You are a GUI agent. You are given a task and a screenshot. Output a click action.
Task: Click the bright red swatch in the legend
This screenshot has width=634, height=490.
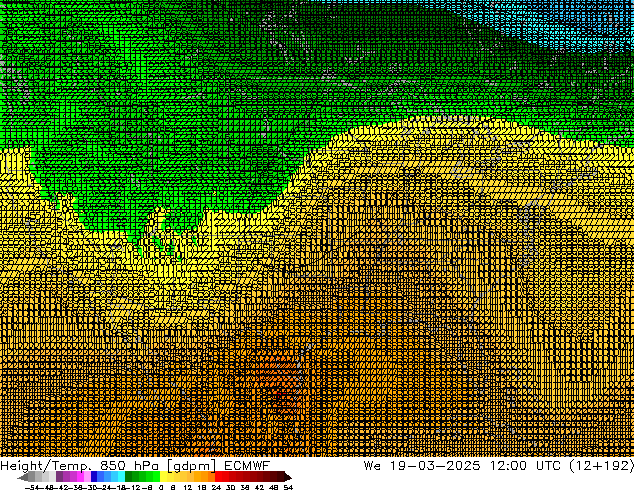[x=218, y=477]
